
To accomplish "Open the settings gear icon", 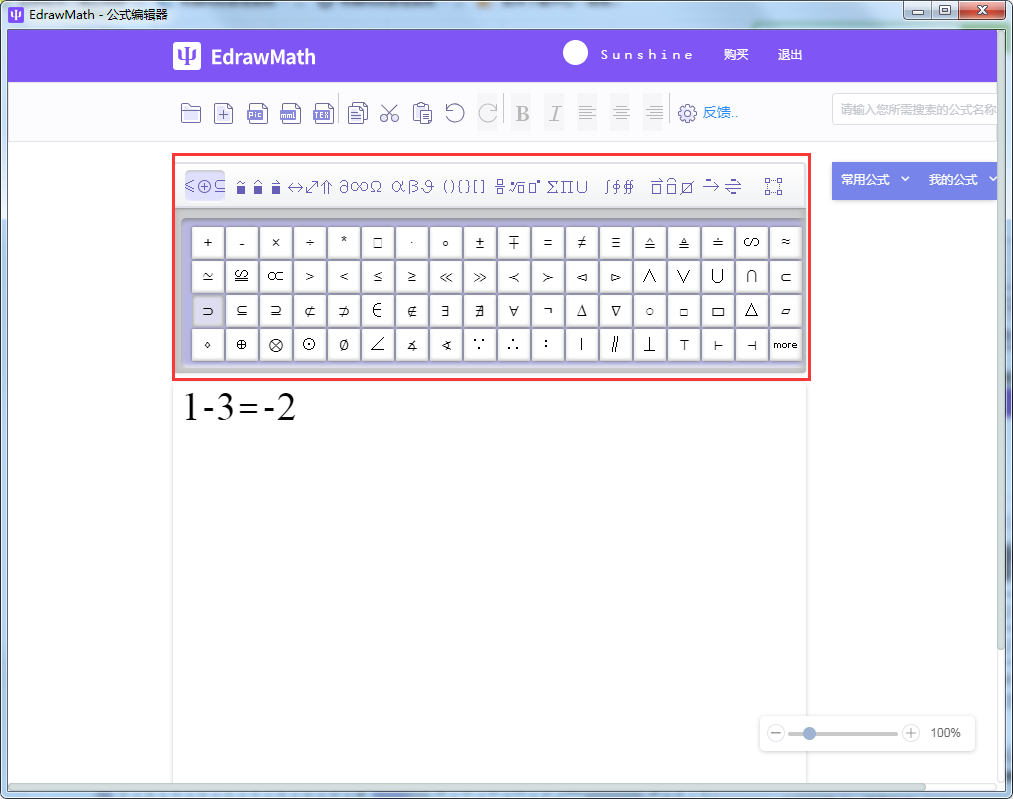I will [687, 113].
